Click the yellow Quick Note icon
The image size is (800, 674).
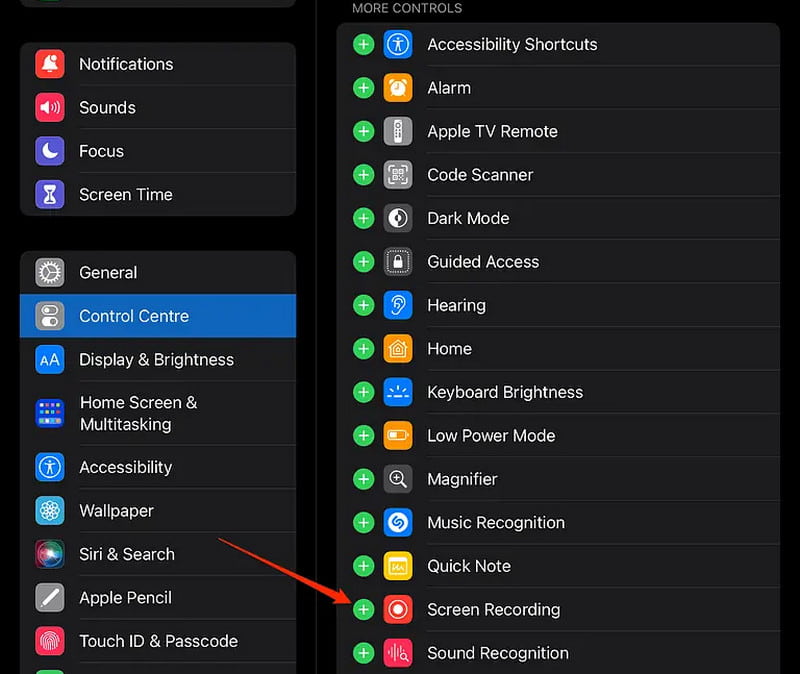coord(398,566)
